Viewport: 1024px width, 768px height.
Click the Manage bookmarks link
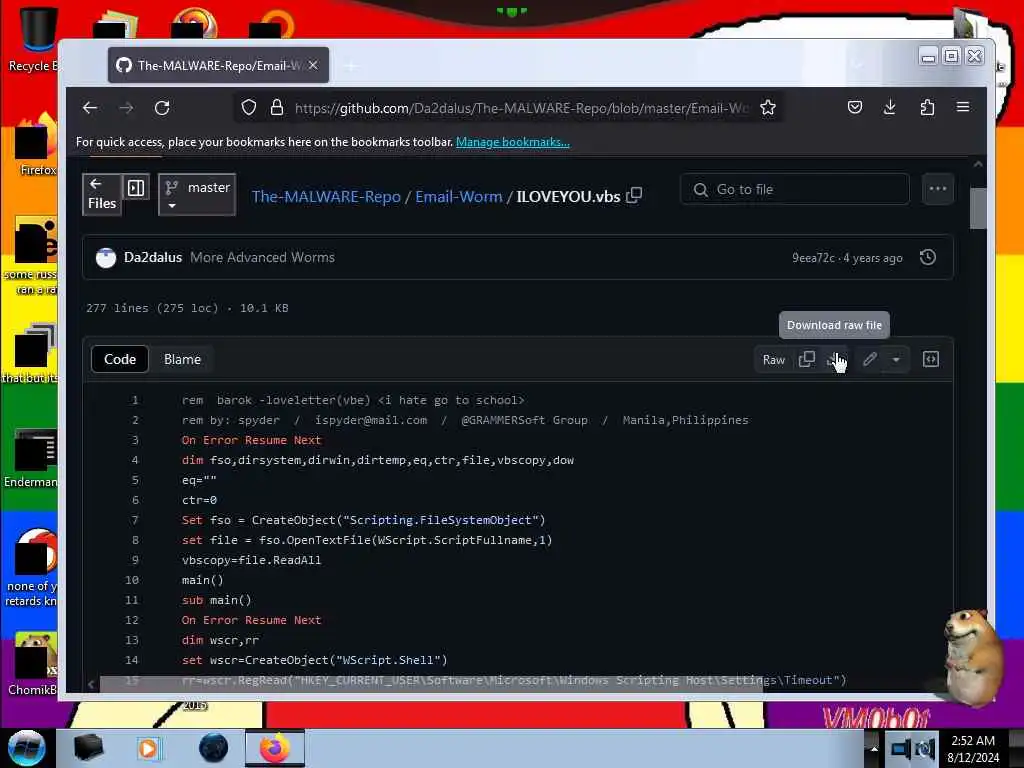[x=513, y=142]
